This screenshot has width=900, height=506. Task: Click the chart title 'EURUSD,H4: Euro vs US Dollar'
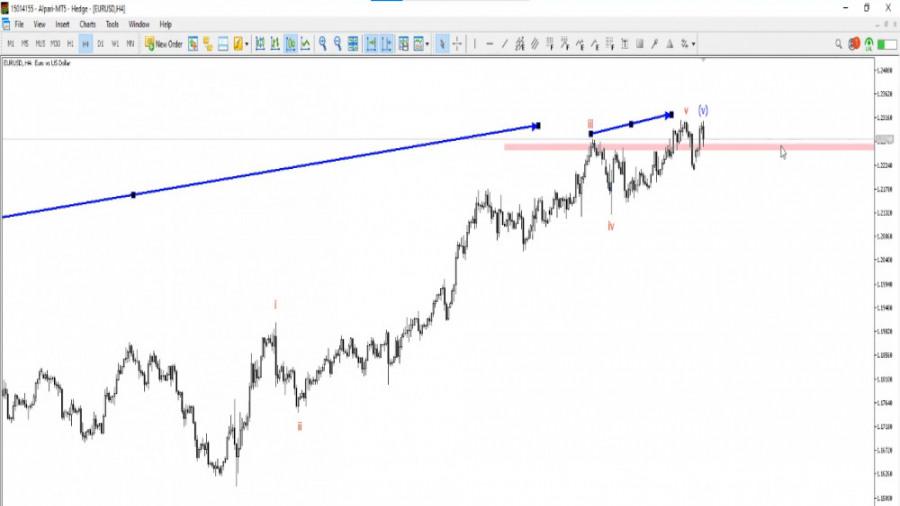[37, 63]
